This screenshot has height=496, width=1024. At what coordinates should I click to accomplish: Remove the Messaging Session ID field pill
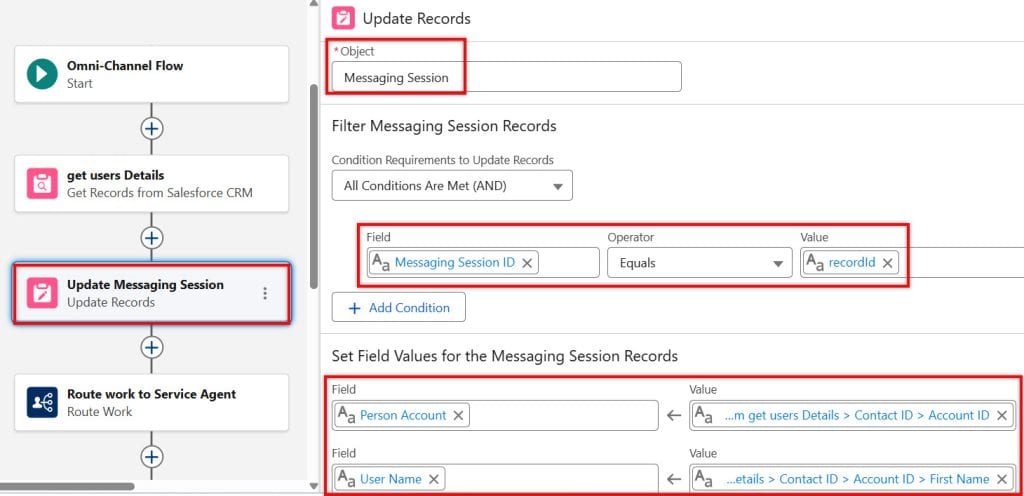(527, 263)
